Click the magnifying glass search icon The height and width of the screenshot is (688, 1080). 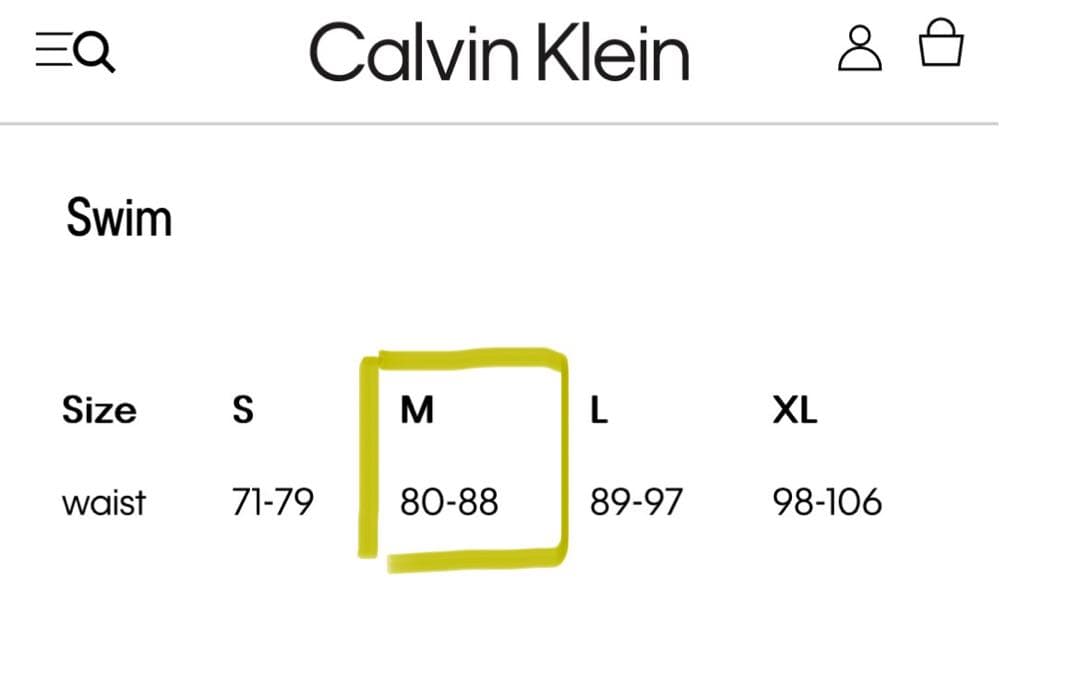tap(95, 51)
